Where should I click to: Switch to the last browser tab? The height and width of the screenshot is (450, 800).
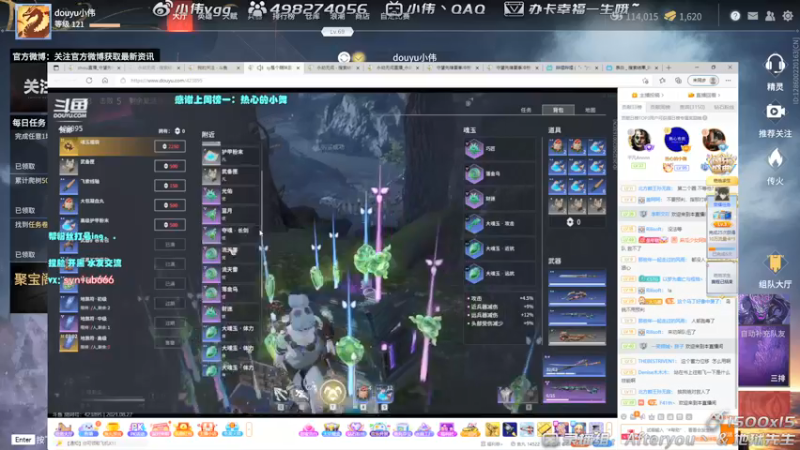click(x=632, y=67)
